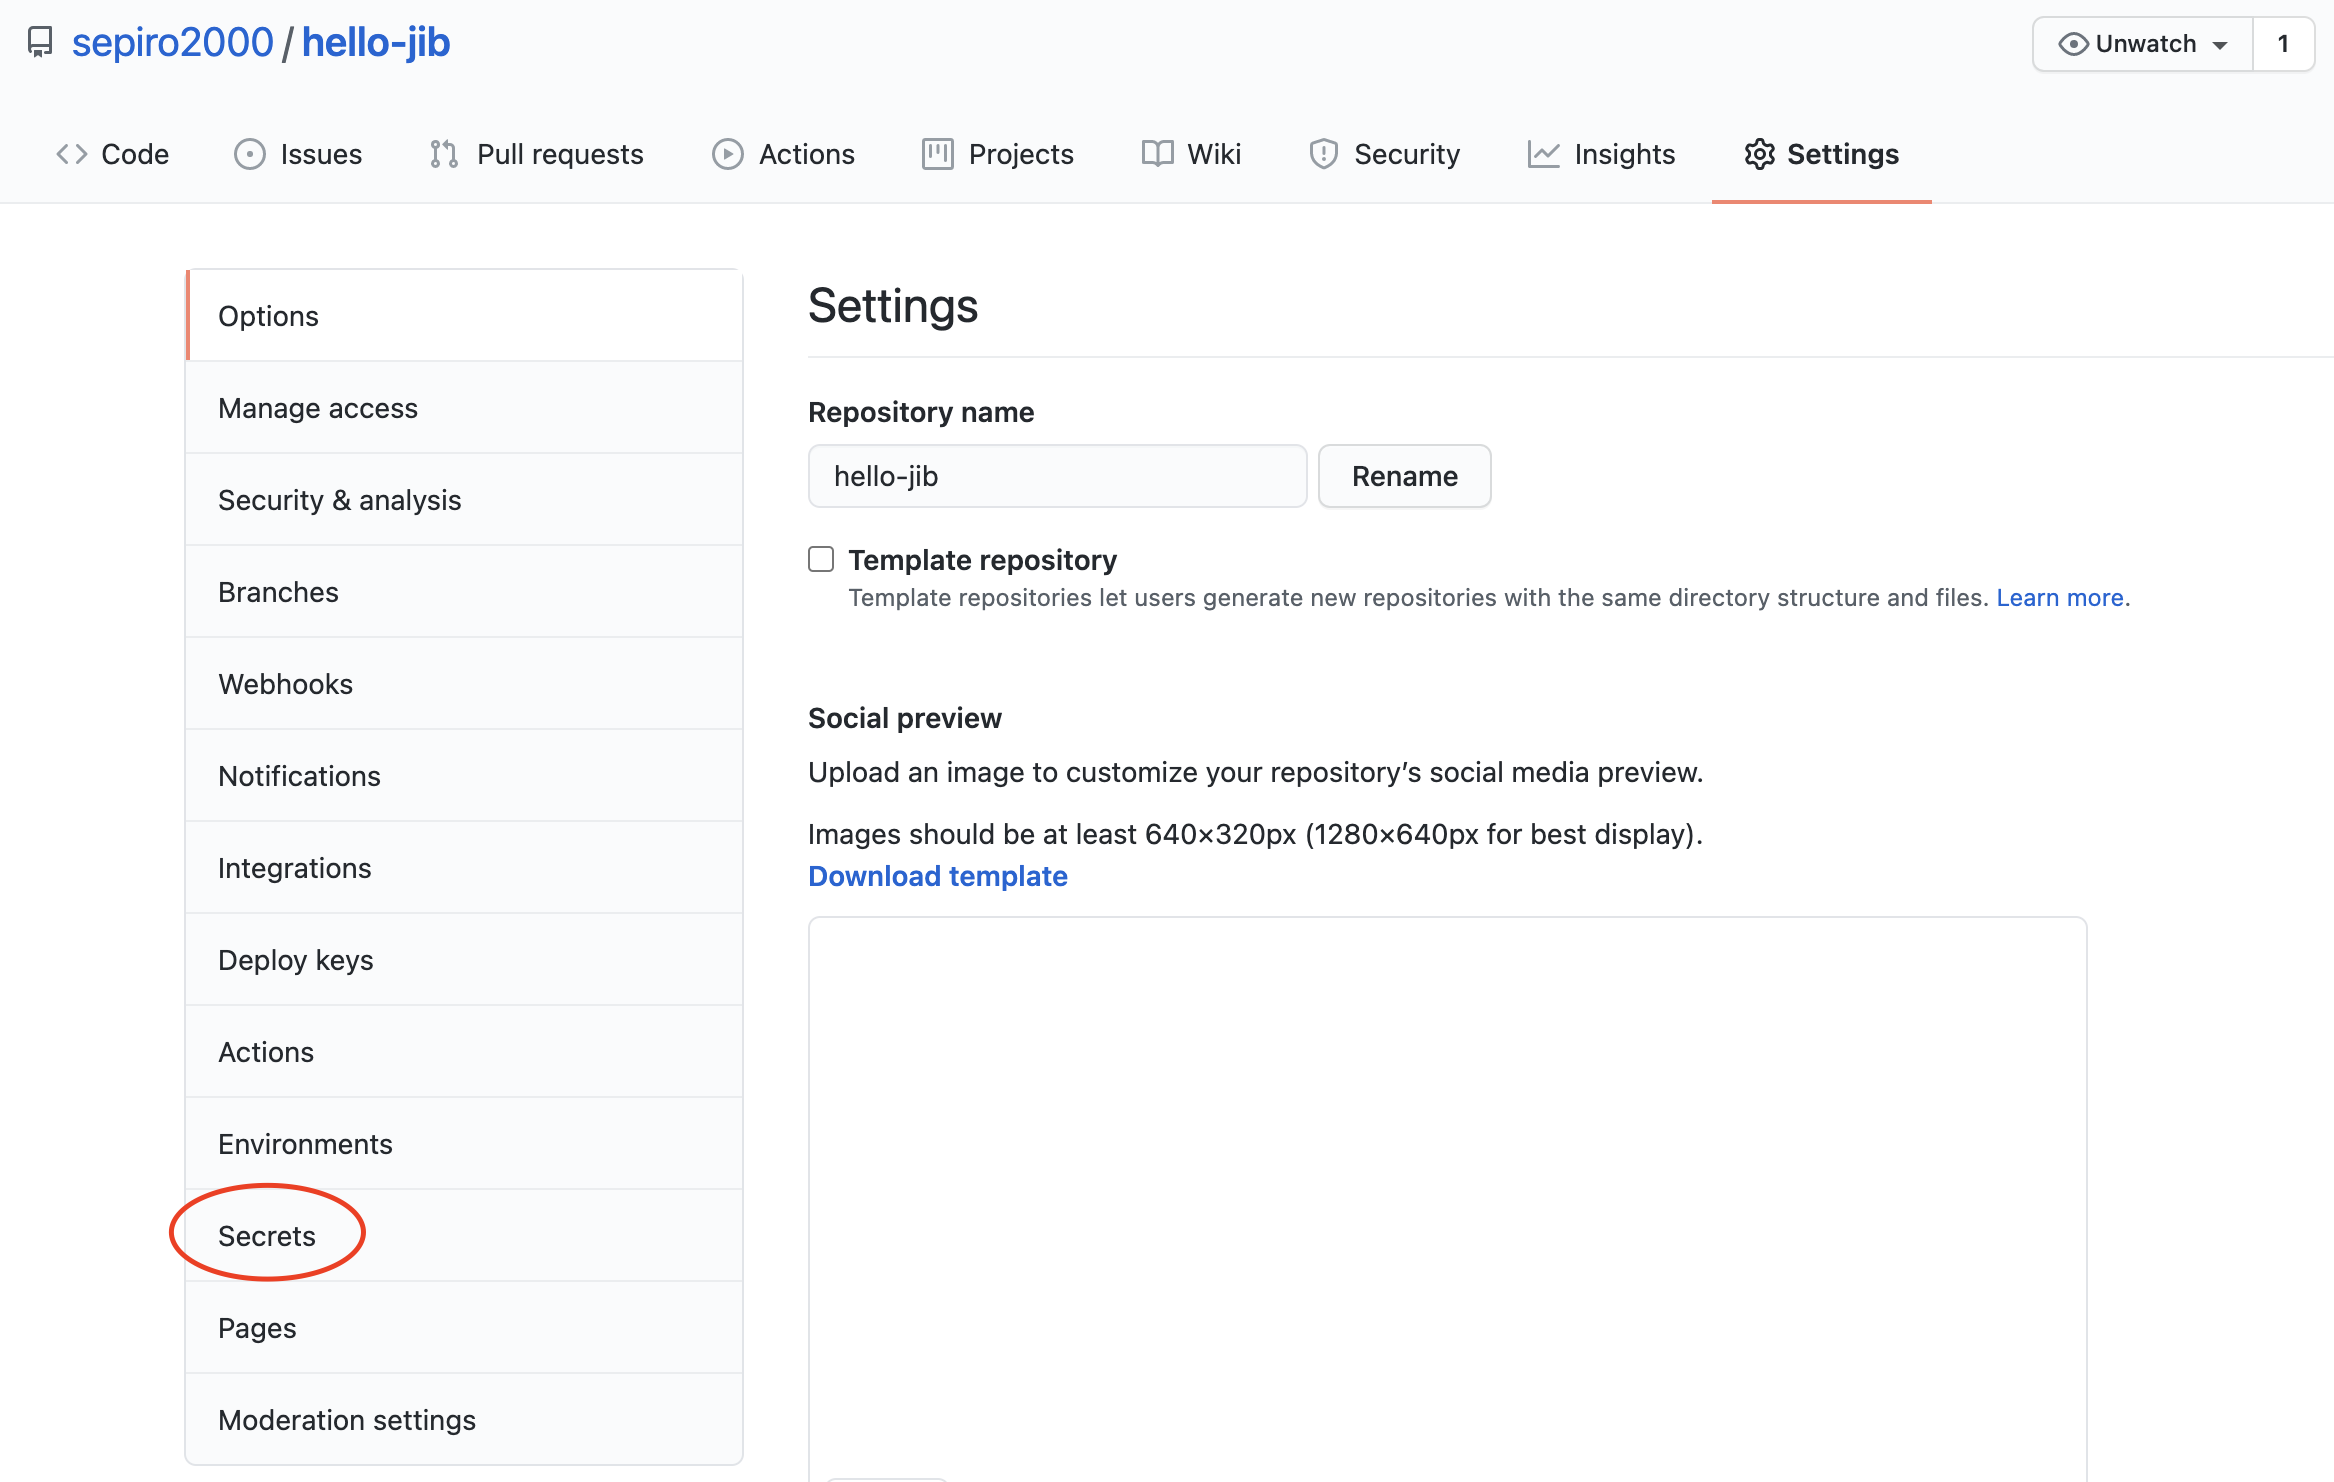Image resolution: width=2334 pixels, height=1482 pixels.
Task: Click the Wiki book icon
Action: pyautogui.click(x=1157, y=154)
